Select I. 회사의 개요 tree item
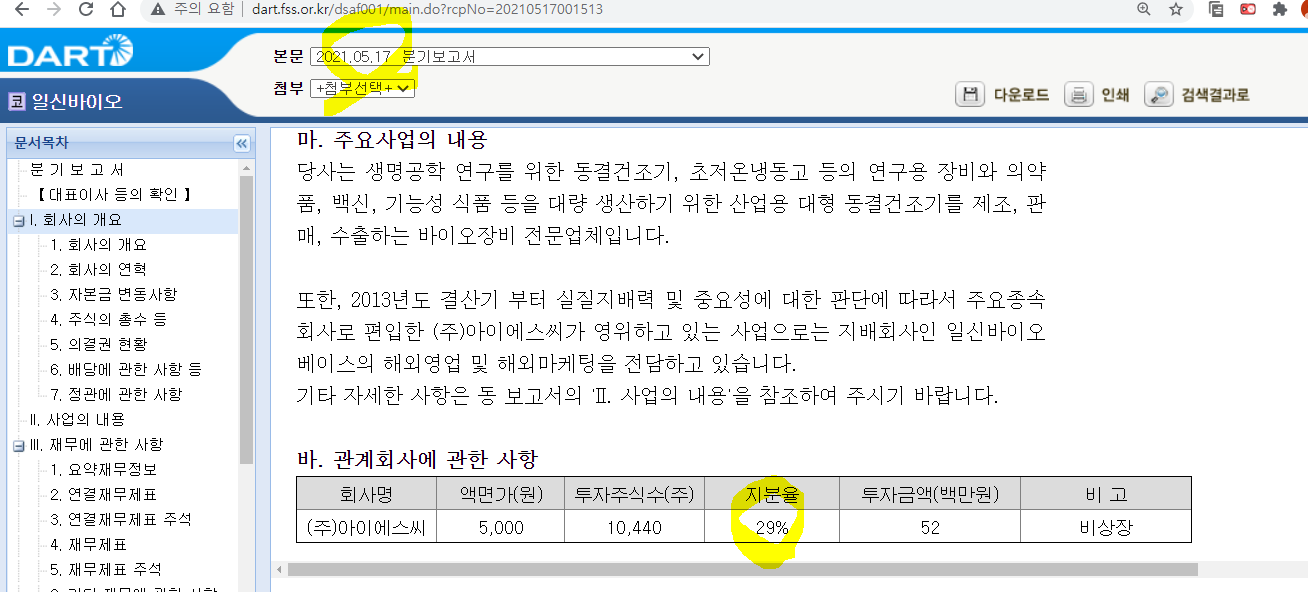 tap(76, 220)
